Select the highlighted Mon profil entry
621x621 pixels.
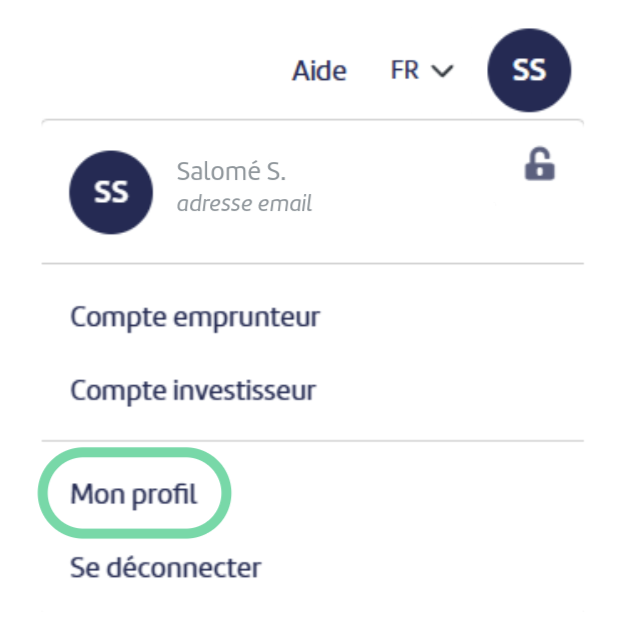[x=133, y=494]
